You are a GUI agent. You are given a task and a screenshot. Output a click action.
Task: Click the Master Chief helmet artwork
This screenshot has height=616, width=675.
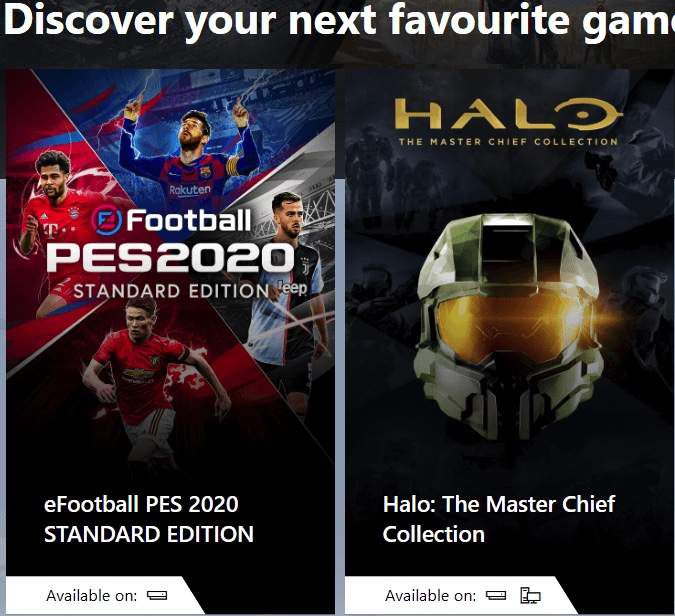click(508, 325)
